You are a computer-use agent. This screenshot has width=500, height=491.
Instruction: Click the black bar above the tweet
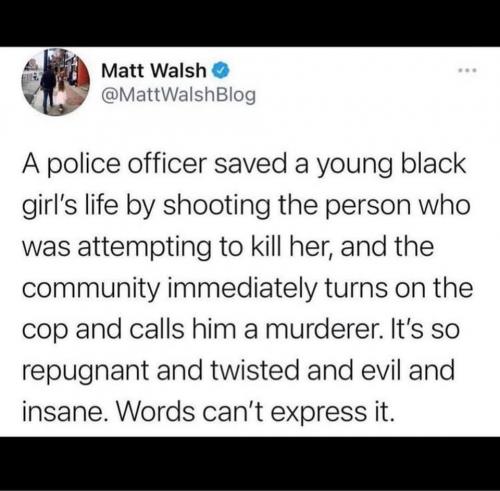pos(250,23)
